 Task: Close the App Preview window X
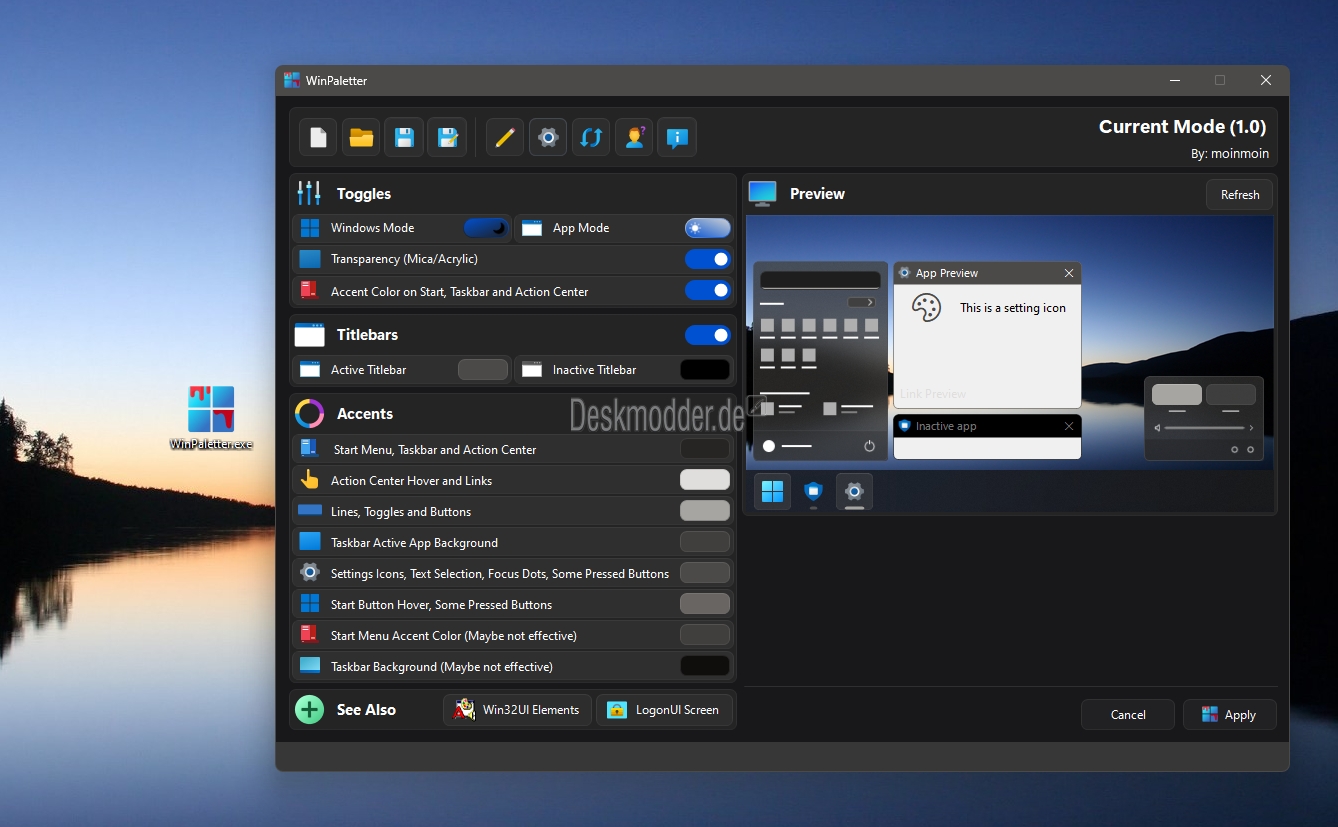tap(1069, 273)
